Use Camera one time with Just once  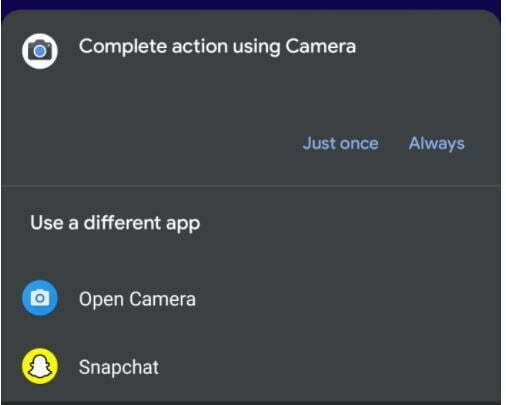(x=340, y=144)
